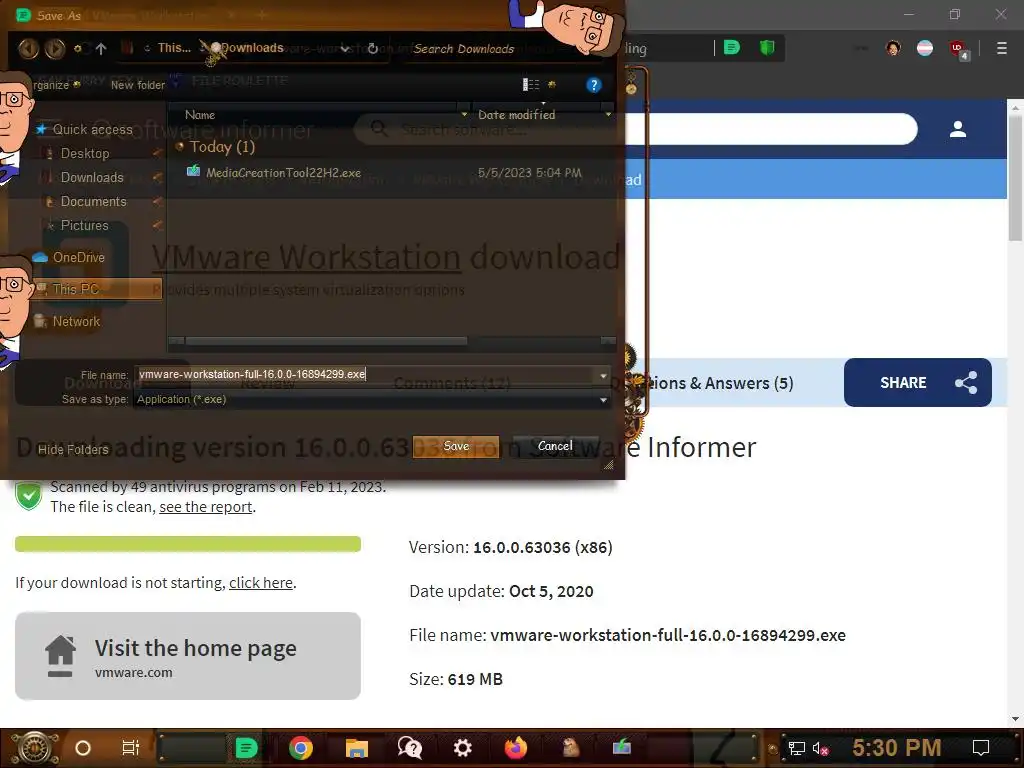Viewport: 1024px width, 768px height.
Task: Open the Media Creation Tool taskbar icon
Action: [621, 746]
